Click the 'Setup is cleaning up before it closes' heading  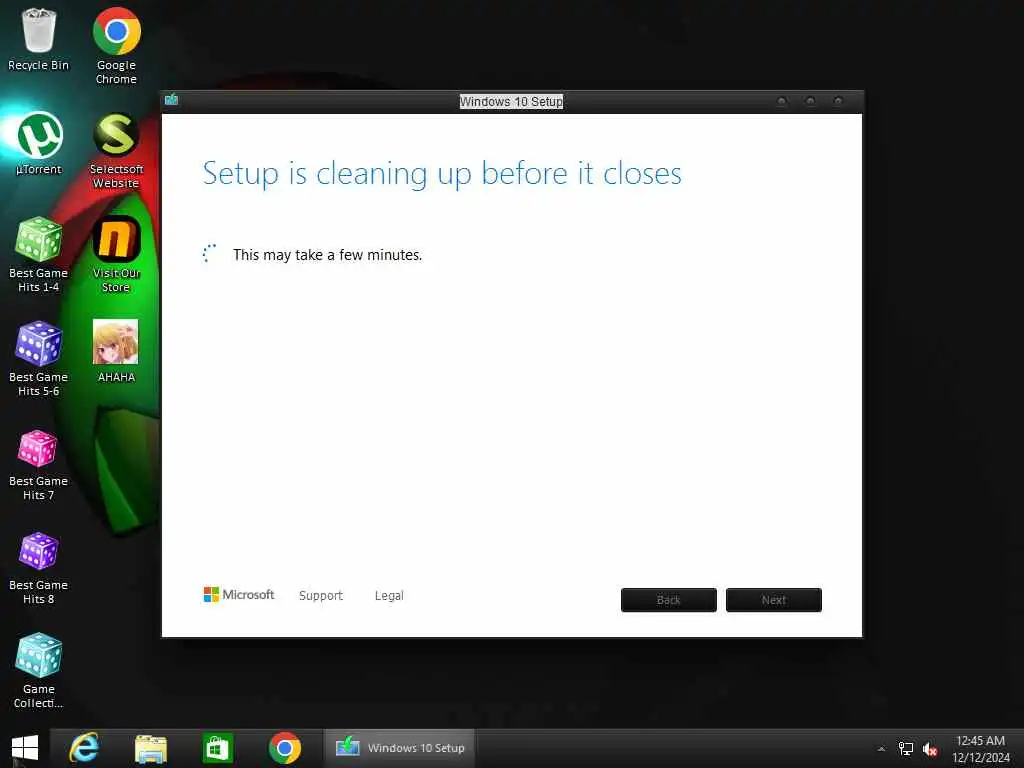tap(442, 174)
